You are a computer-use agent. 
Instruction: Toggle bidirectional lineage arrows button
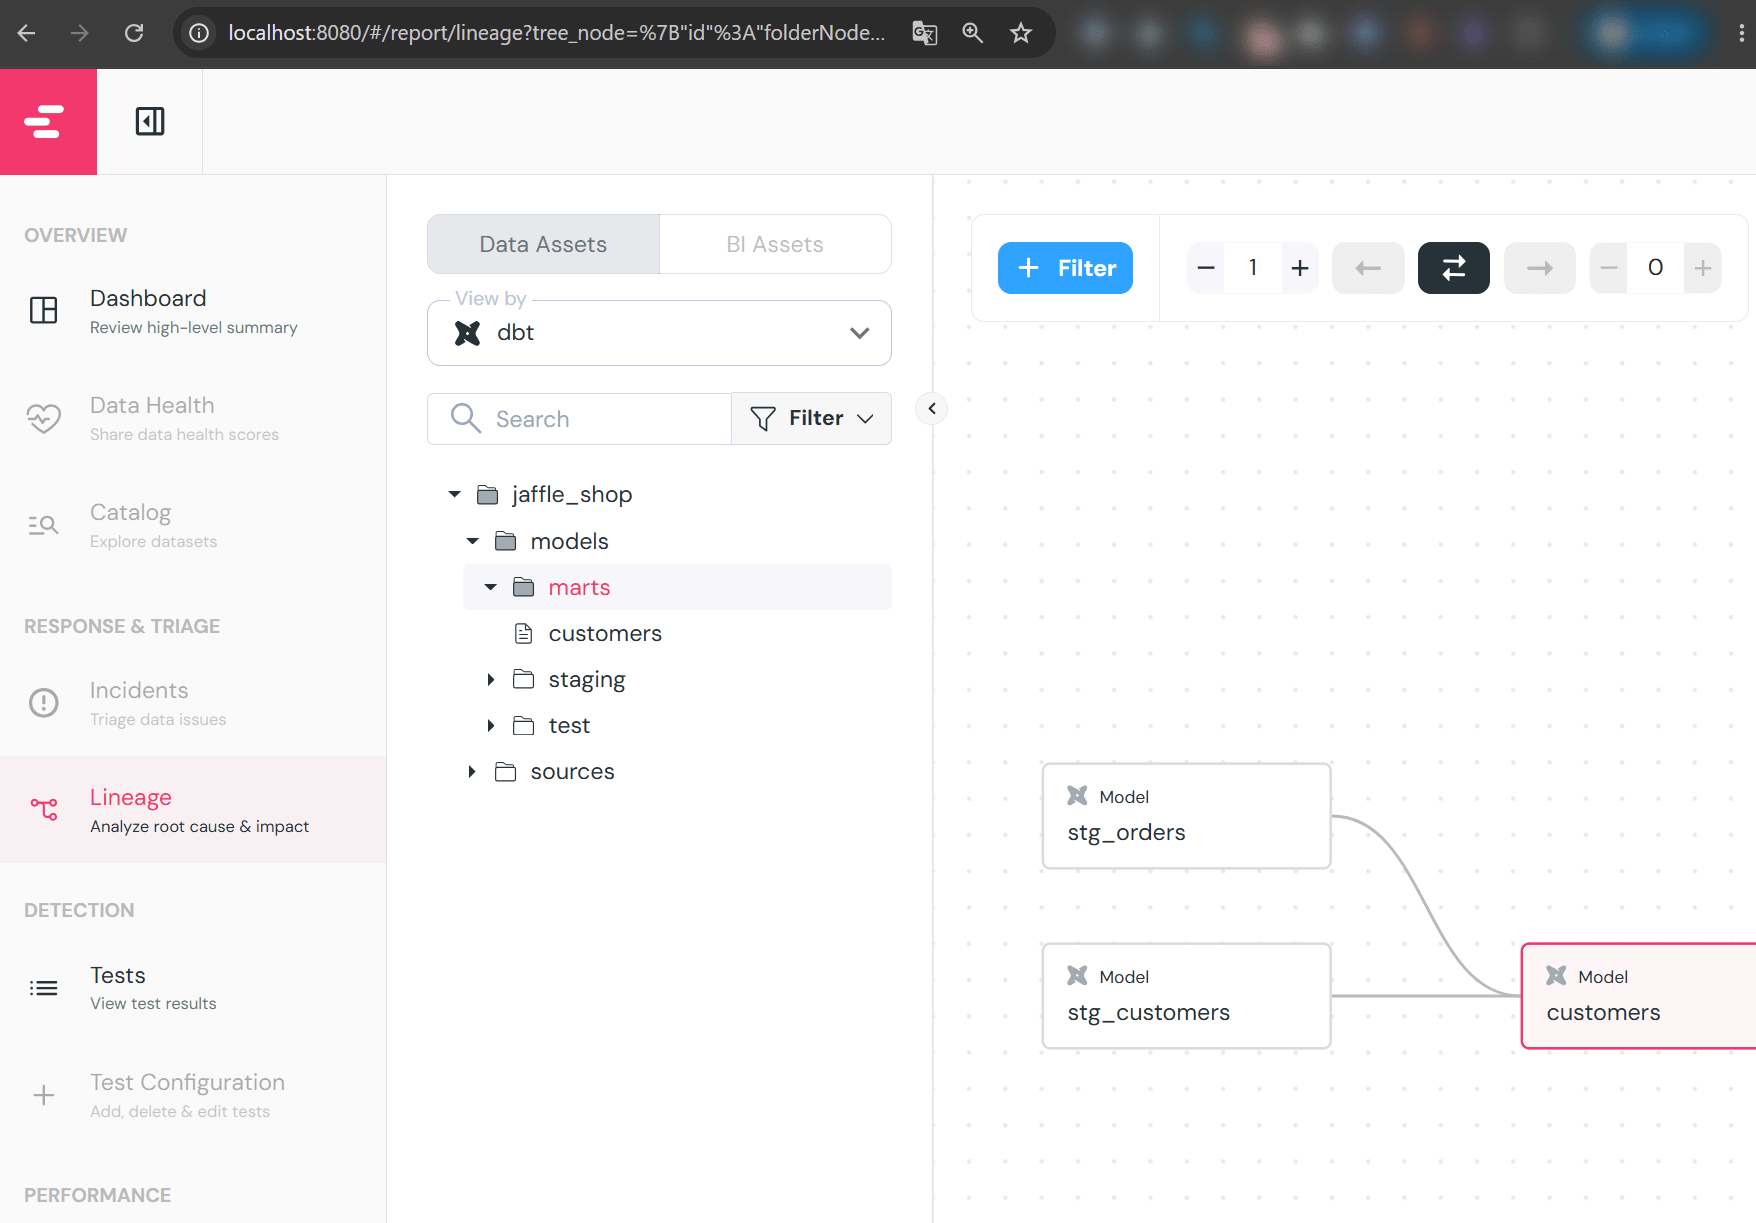(x=1453, y=268)
